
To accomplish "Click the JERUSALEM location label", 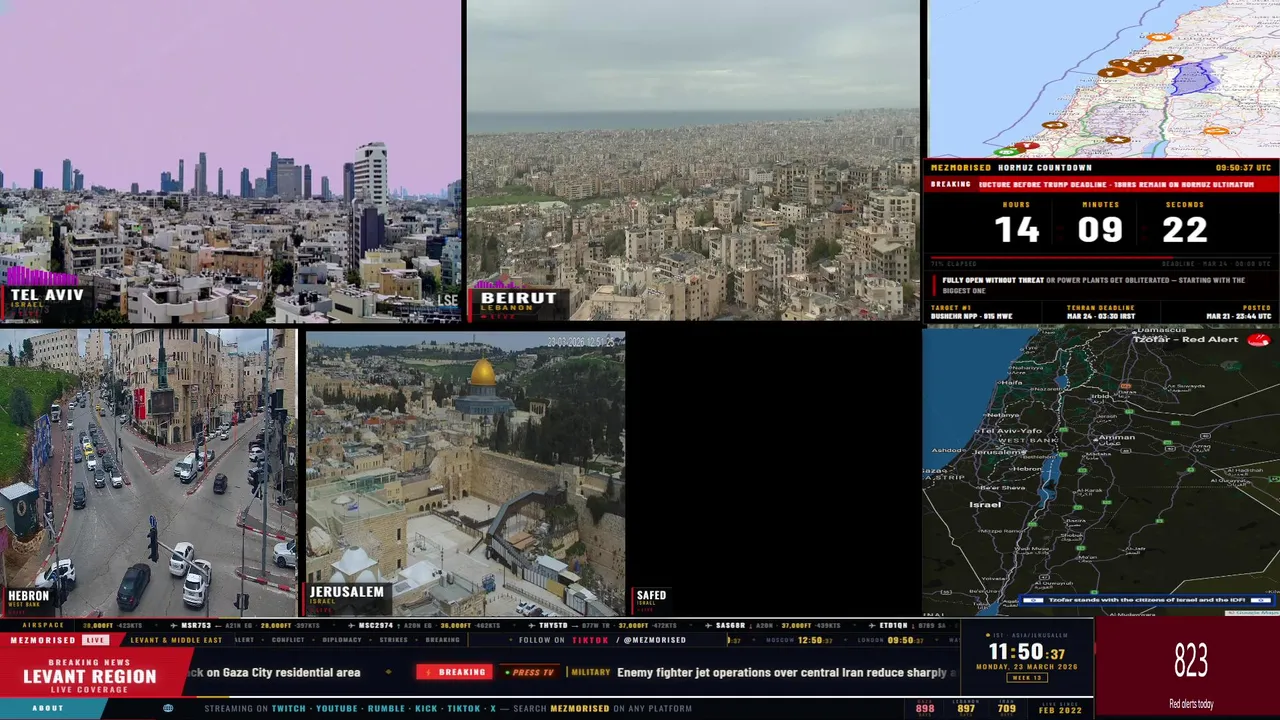I will pyautogui.click(x=347, y=592).
